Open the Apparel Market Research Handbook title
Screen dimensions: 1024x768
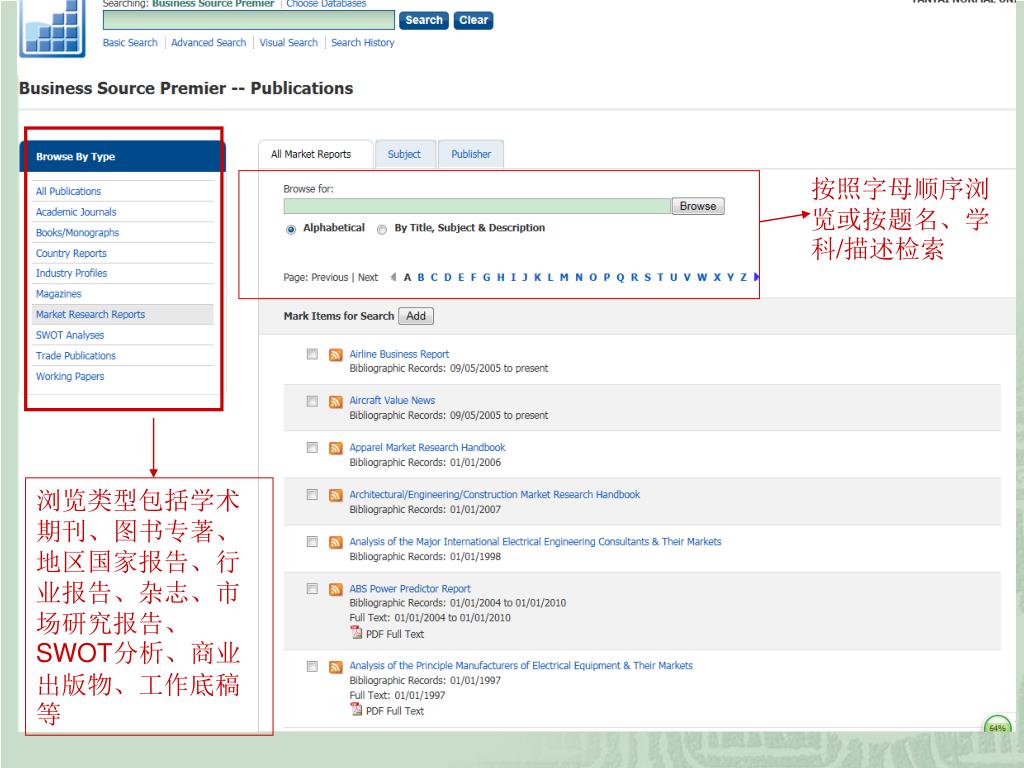point(427,447)
